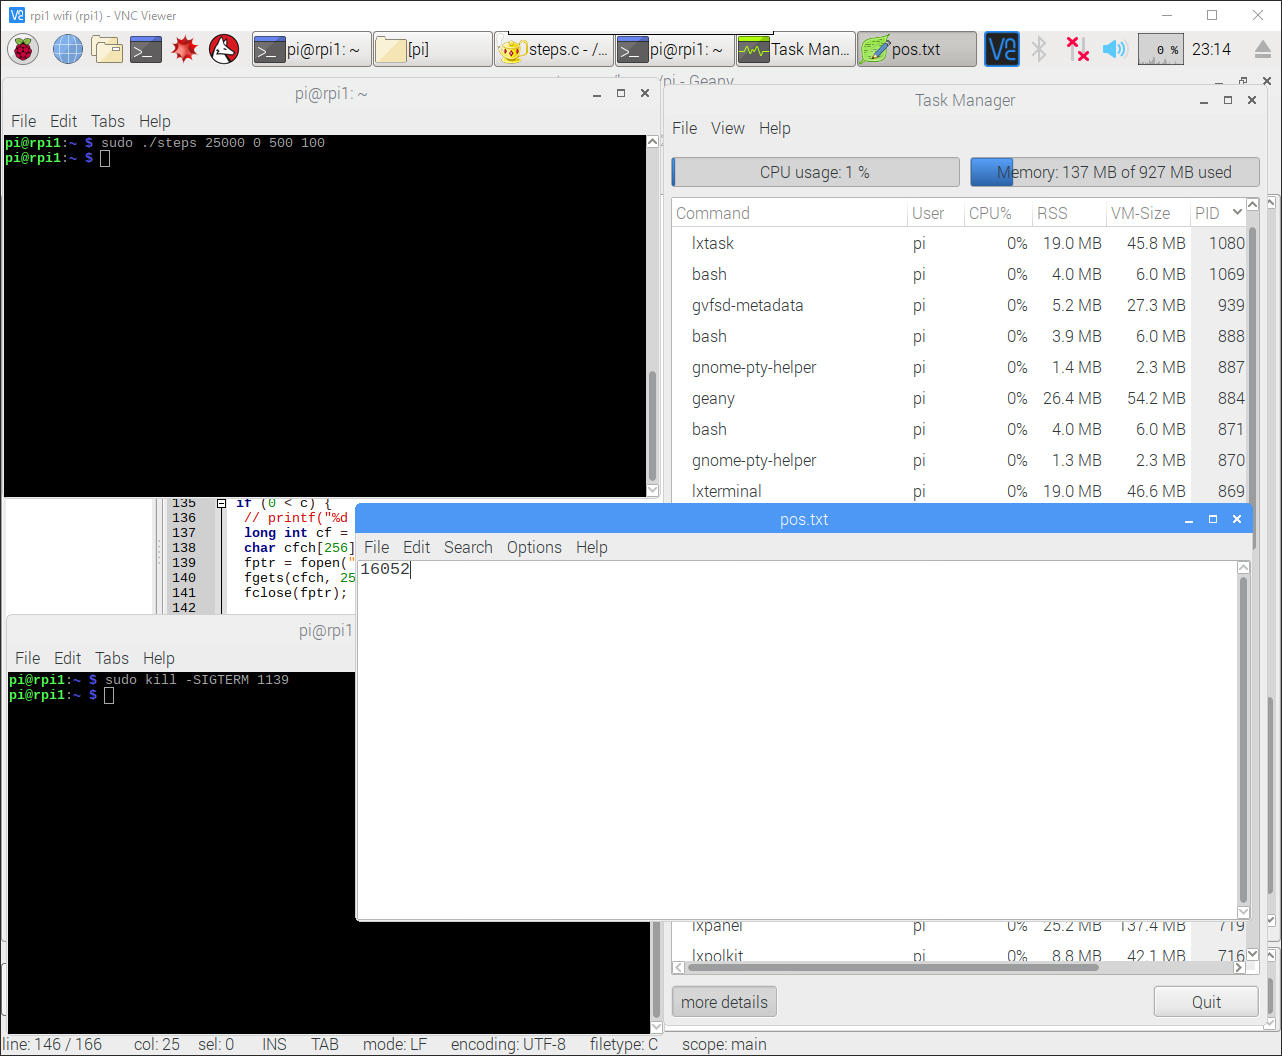
Task: Click the Bluetooth tray icon
Action: pos(1039,49)
